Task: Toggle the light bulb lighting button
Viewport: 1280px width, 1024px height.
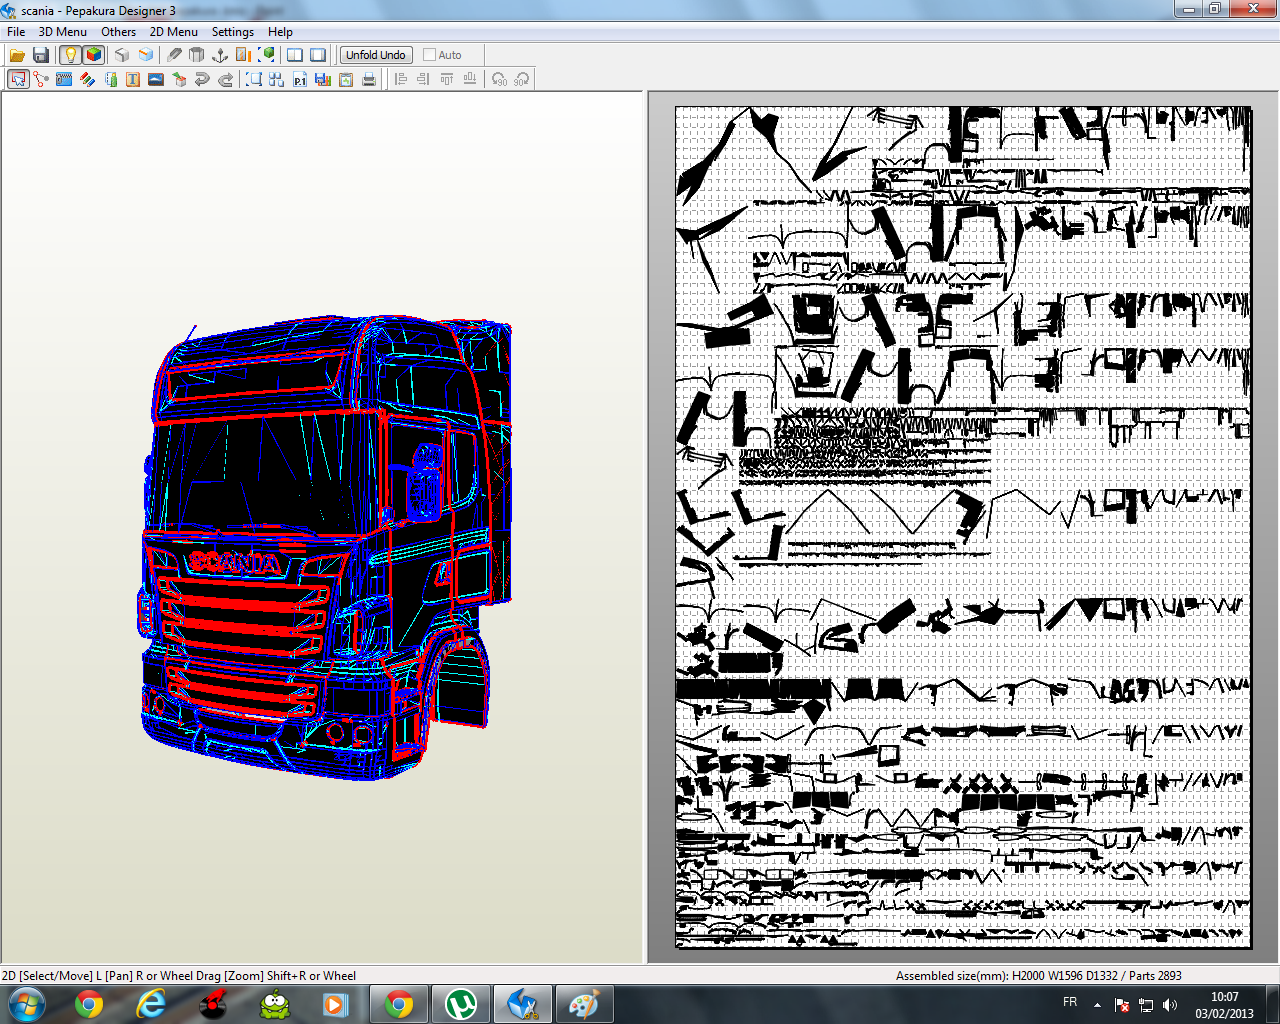Action: (x=70, y=55)
